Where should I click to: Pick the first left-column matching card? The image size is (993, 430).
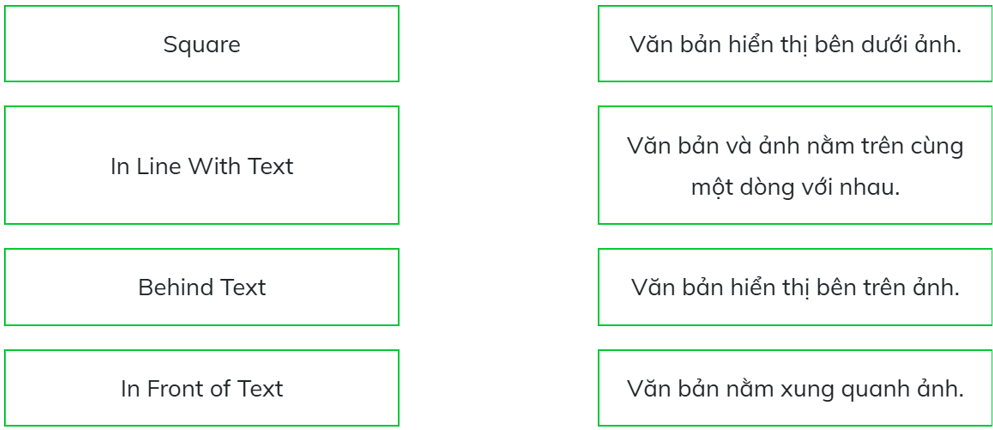(x=201, y=44)
